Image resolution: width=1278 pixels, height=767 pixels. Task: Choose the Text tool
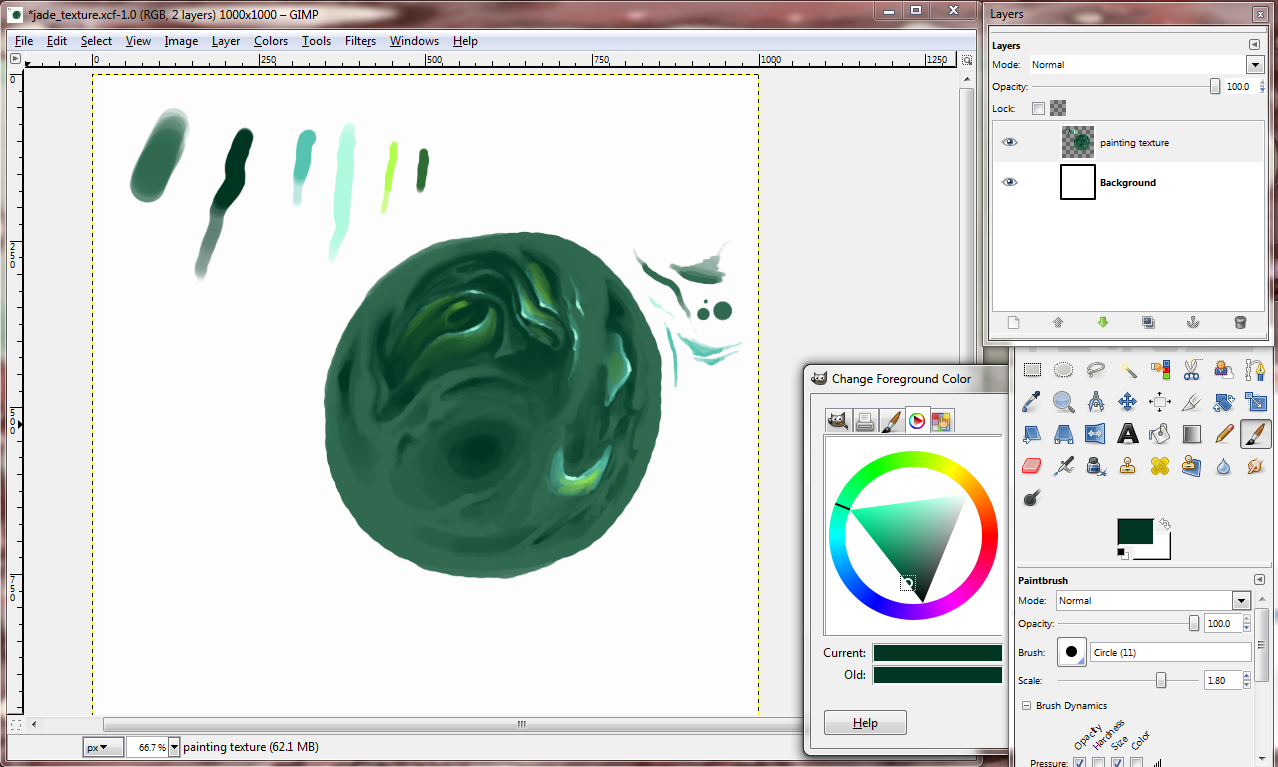(1128, 434)
